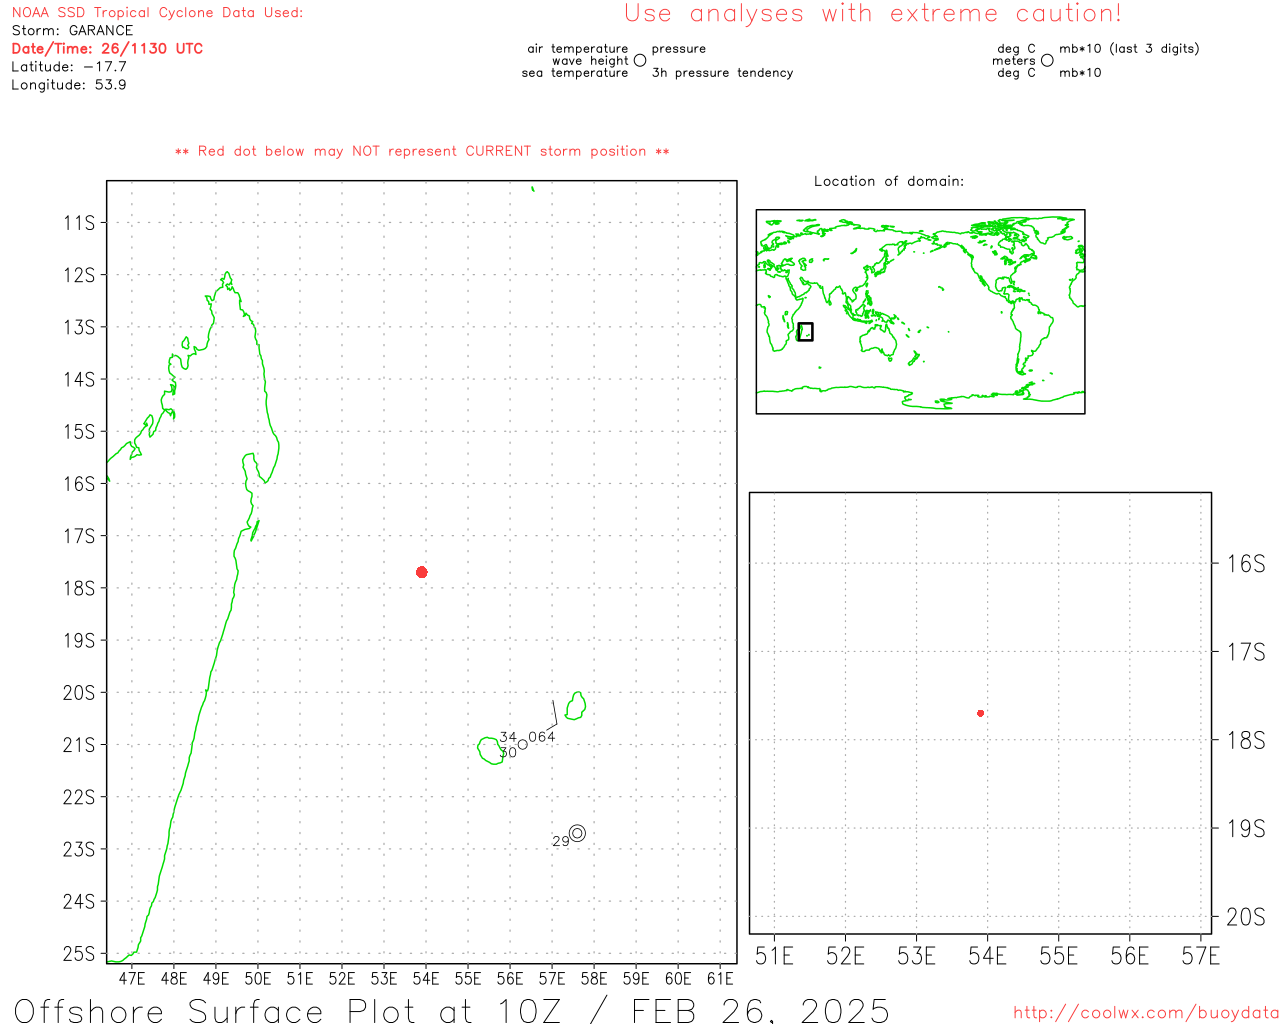Click the '3h pressure tendency' legend label
Viewport: 1280px width, 1024px height.
pyautogui.click(x=722, y=73)
